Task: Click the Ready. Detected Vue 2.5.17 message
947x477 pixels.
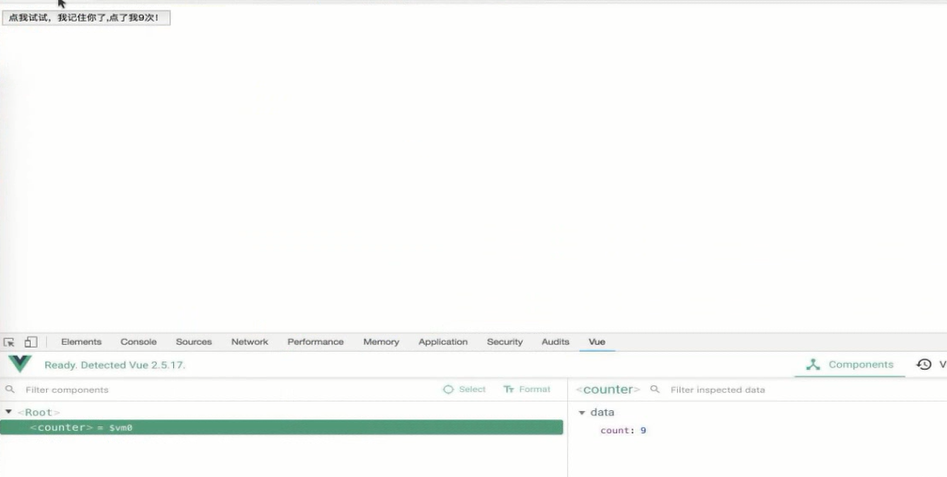Action: pyautogui.click(x=115, y=365)
